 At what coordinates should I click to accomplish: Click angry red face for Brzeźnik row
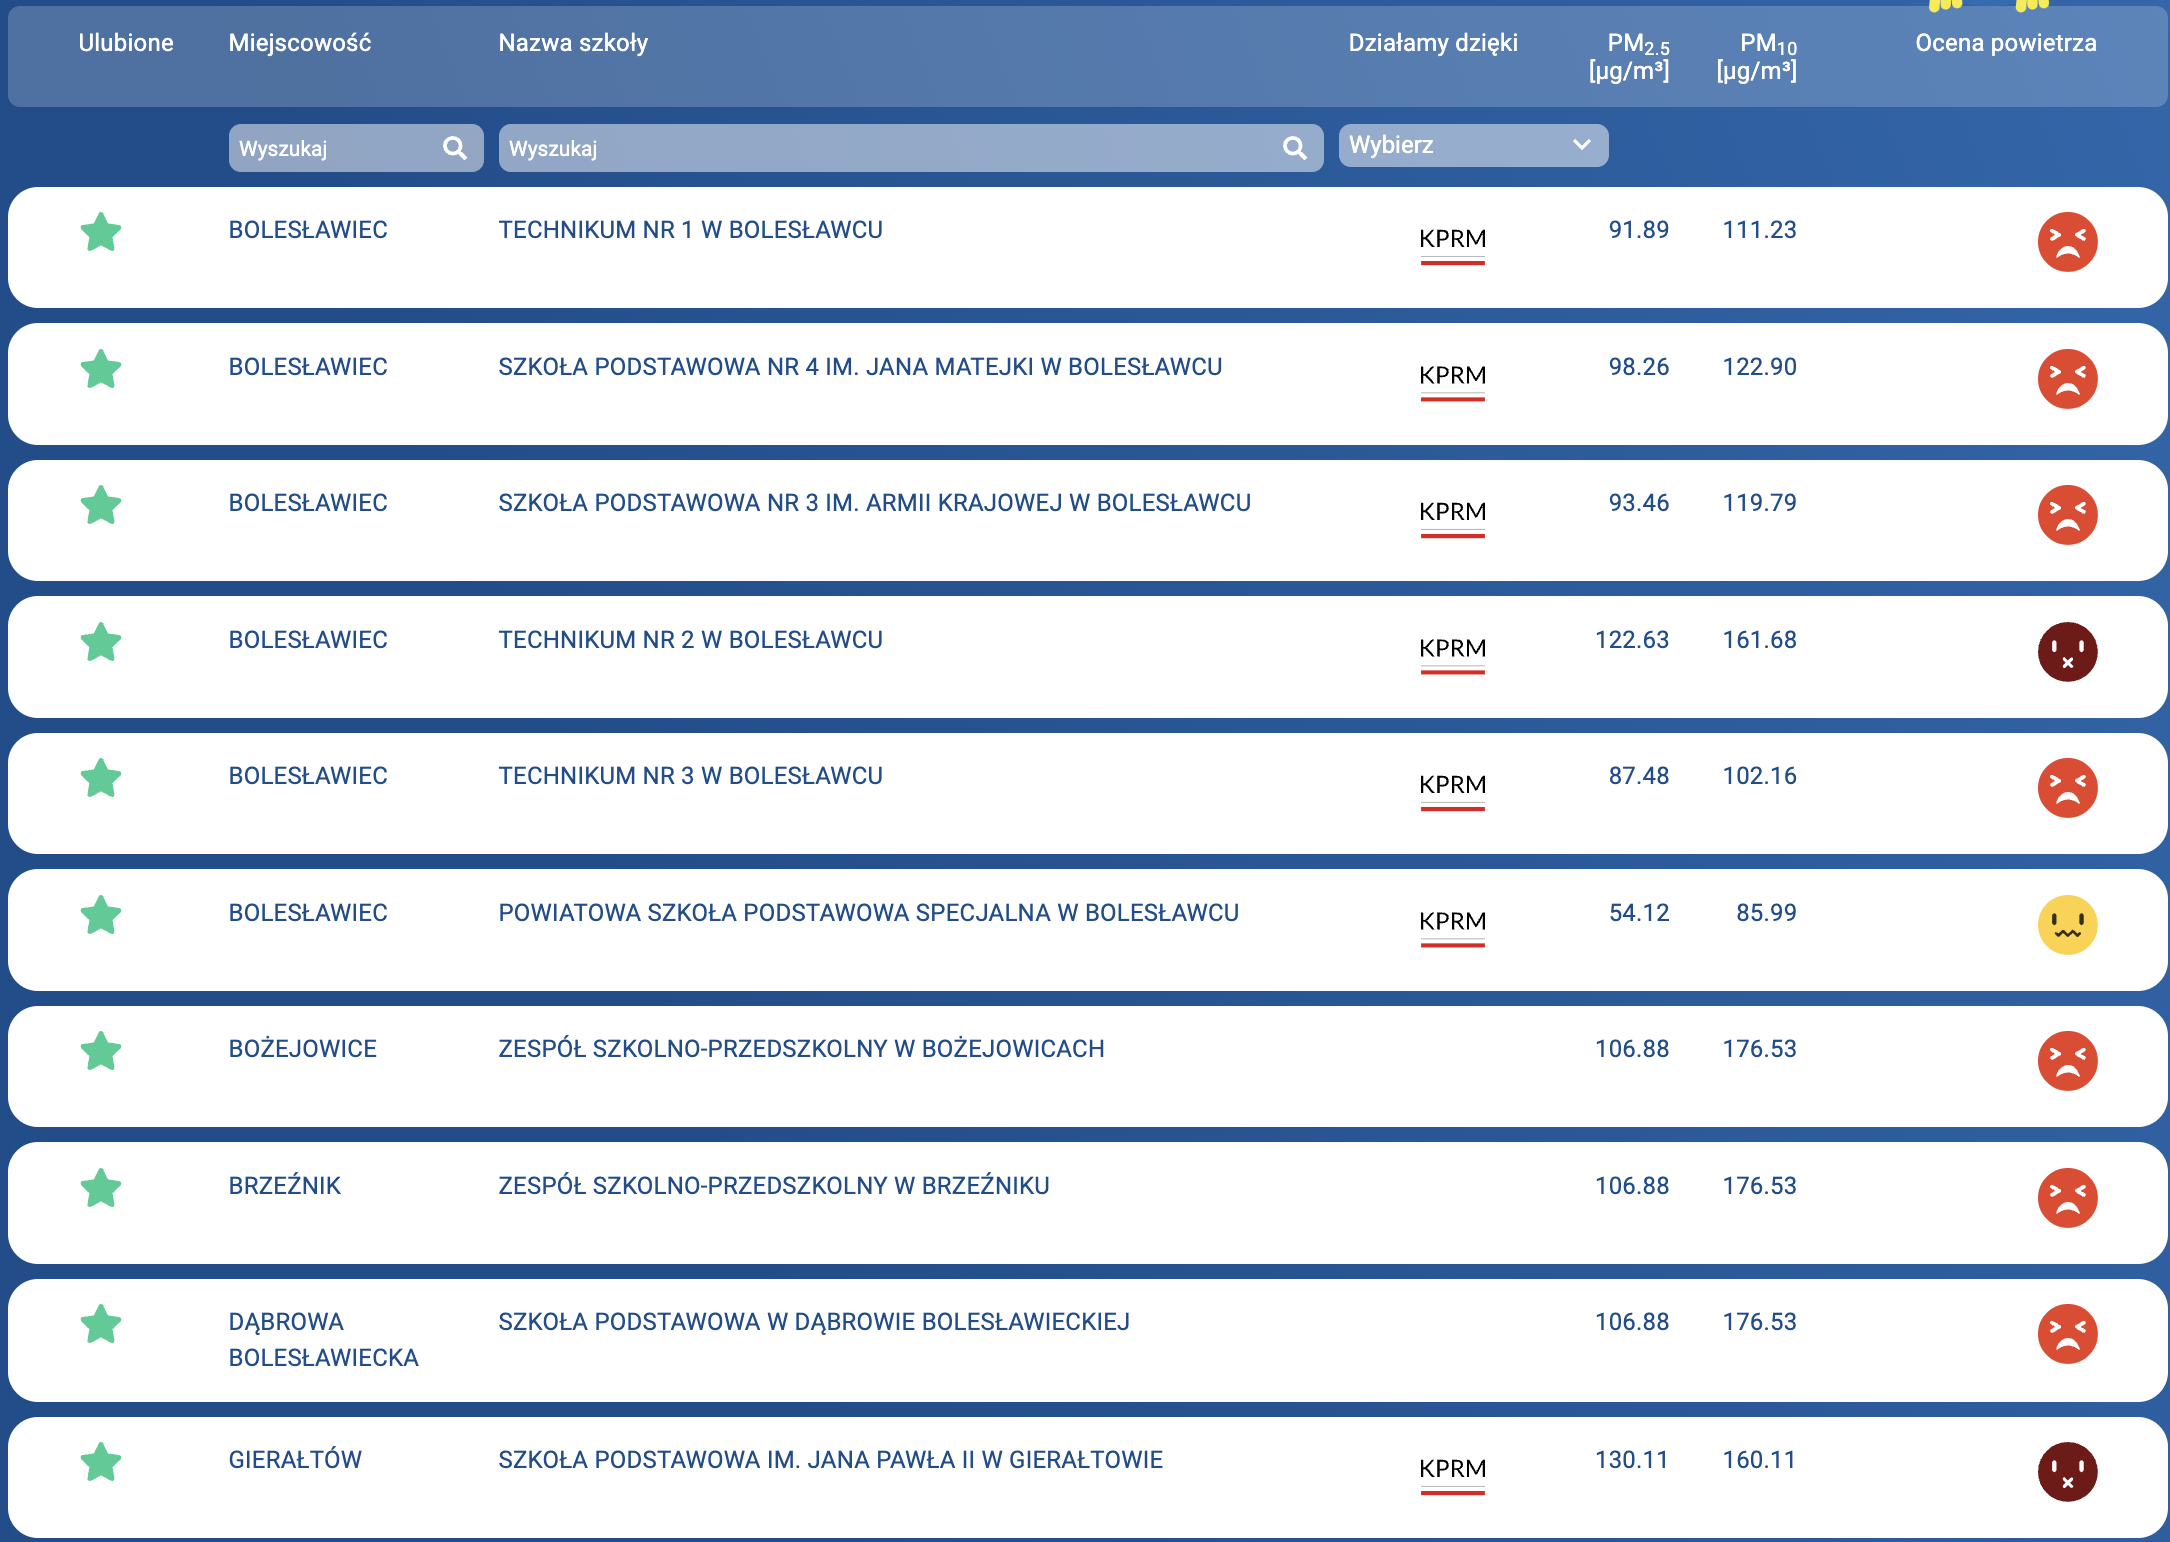2067,1198
